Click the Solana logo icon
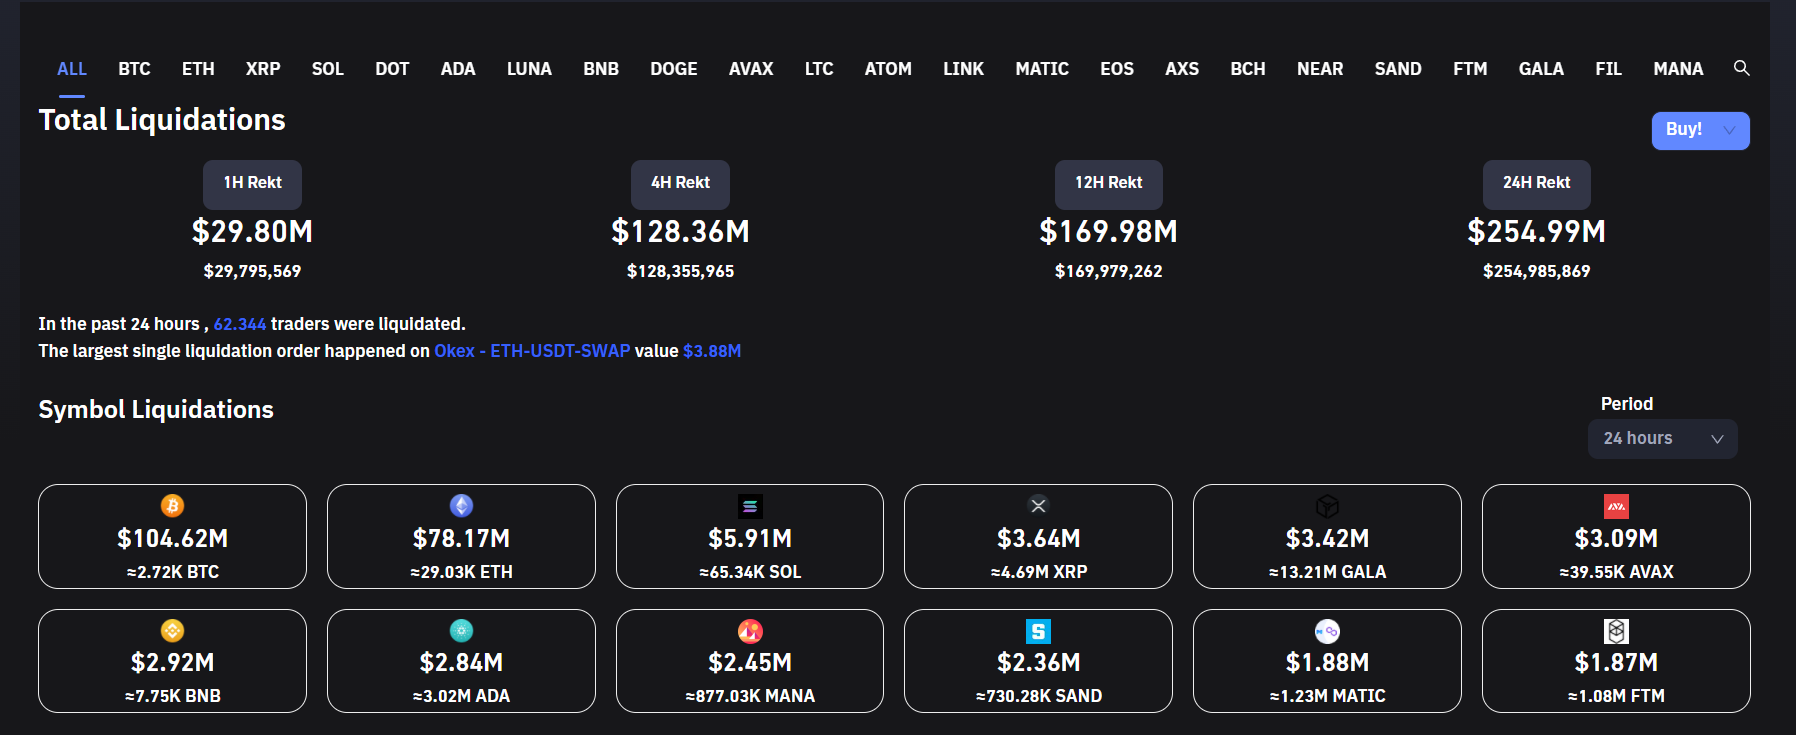Viewport: 1796px width, 735px height. 750,506
